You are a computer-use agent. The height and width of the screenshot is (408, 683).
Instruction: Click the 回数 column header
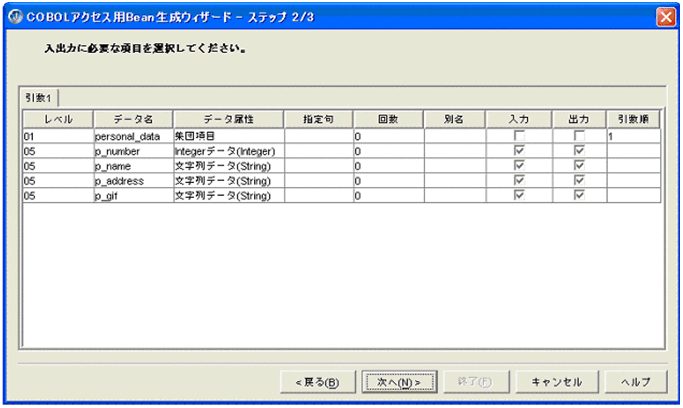pos(388,119)
